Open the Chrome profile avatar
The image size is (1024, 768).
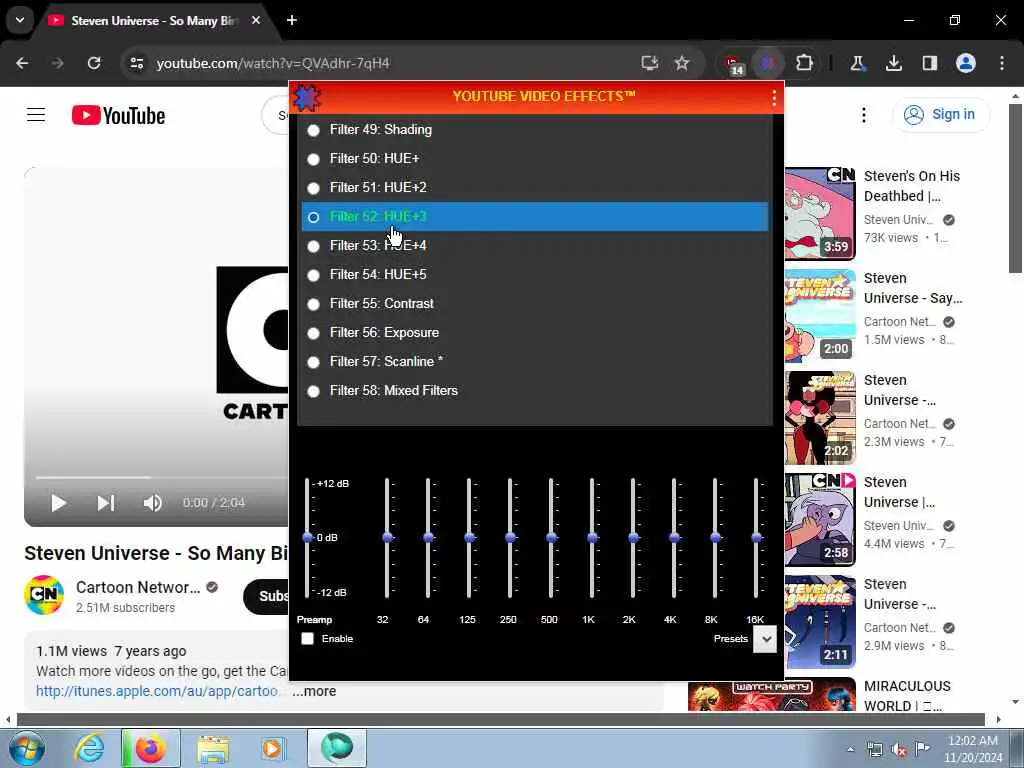(966, 63)
